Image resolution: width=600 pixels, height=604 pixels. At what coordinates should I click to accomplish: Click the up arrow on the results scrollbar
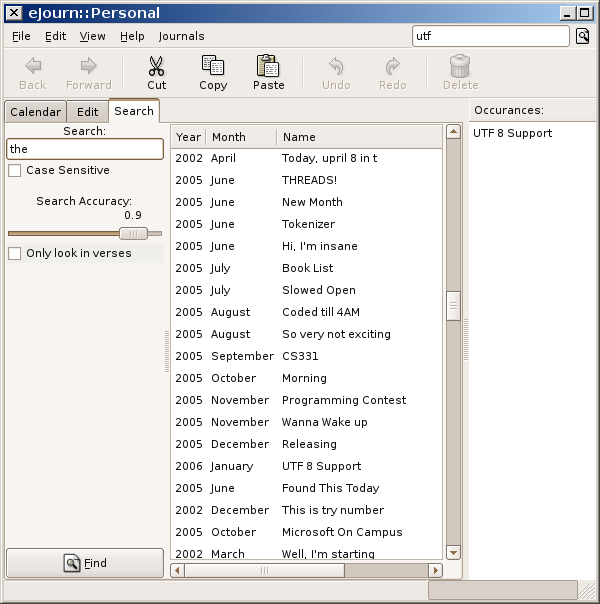[x=453, y=132]
